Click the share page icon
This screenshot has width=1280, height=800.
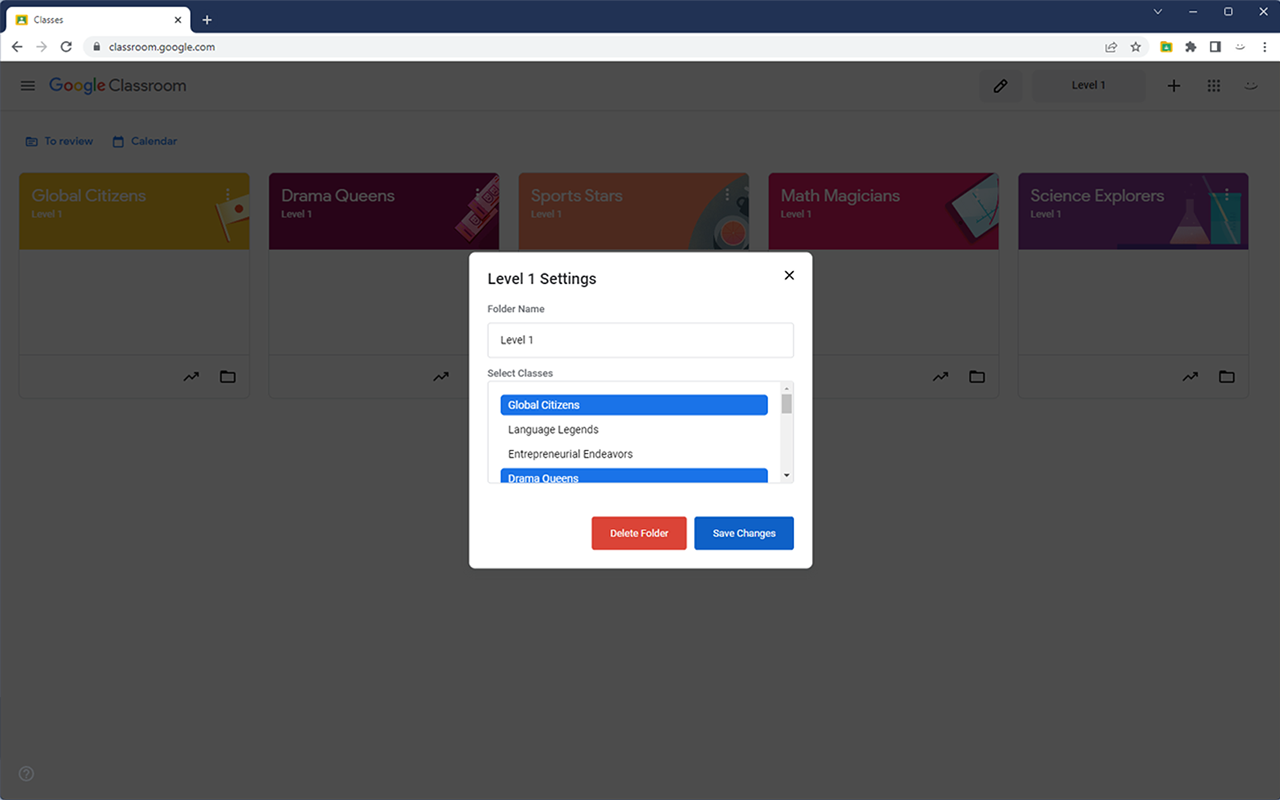[x=1111, y=47]
